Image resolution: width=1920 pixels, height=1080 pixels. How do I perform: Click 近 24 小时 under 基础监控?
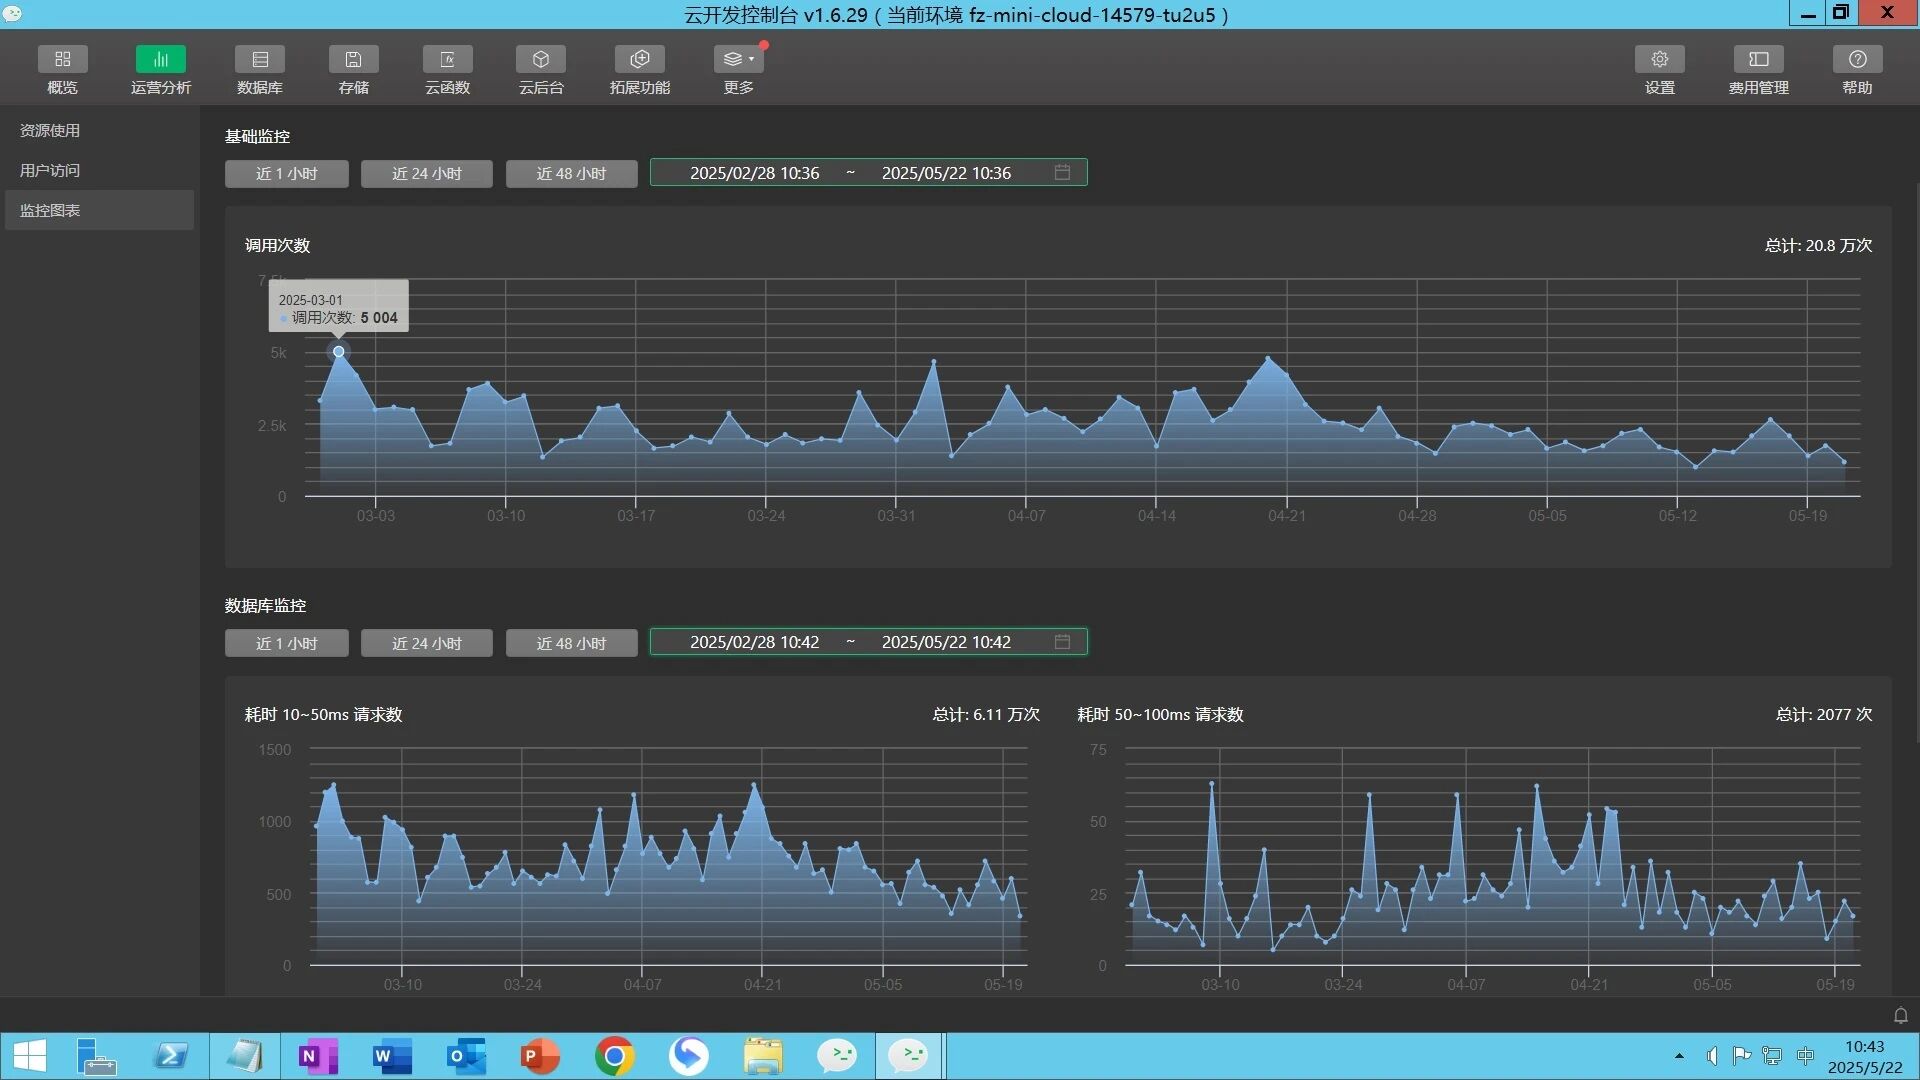426,174
